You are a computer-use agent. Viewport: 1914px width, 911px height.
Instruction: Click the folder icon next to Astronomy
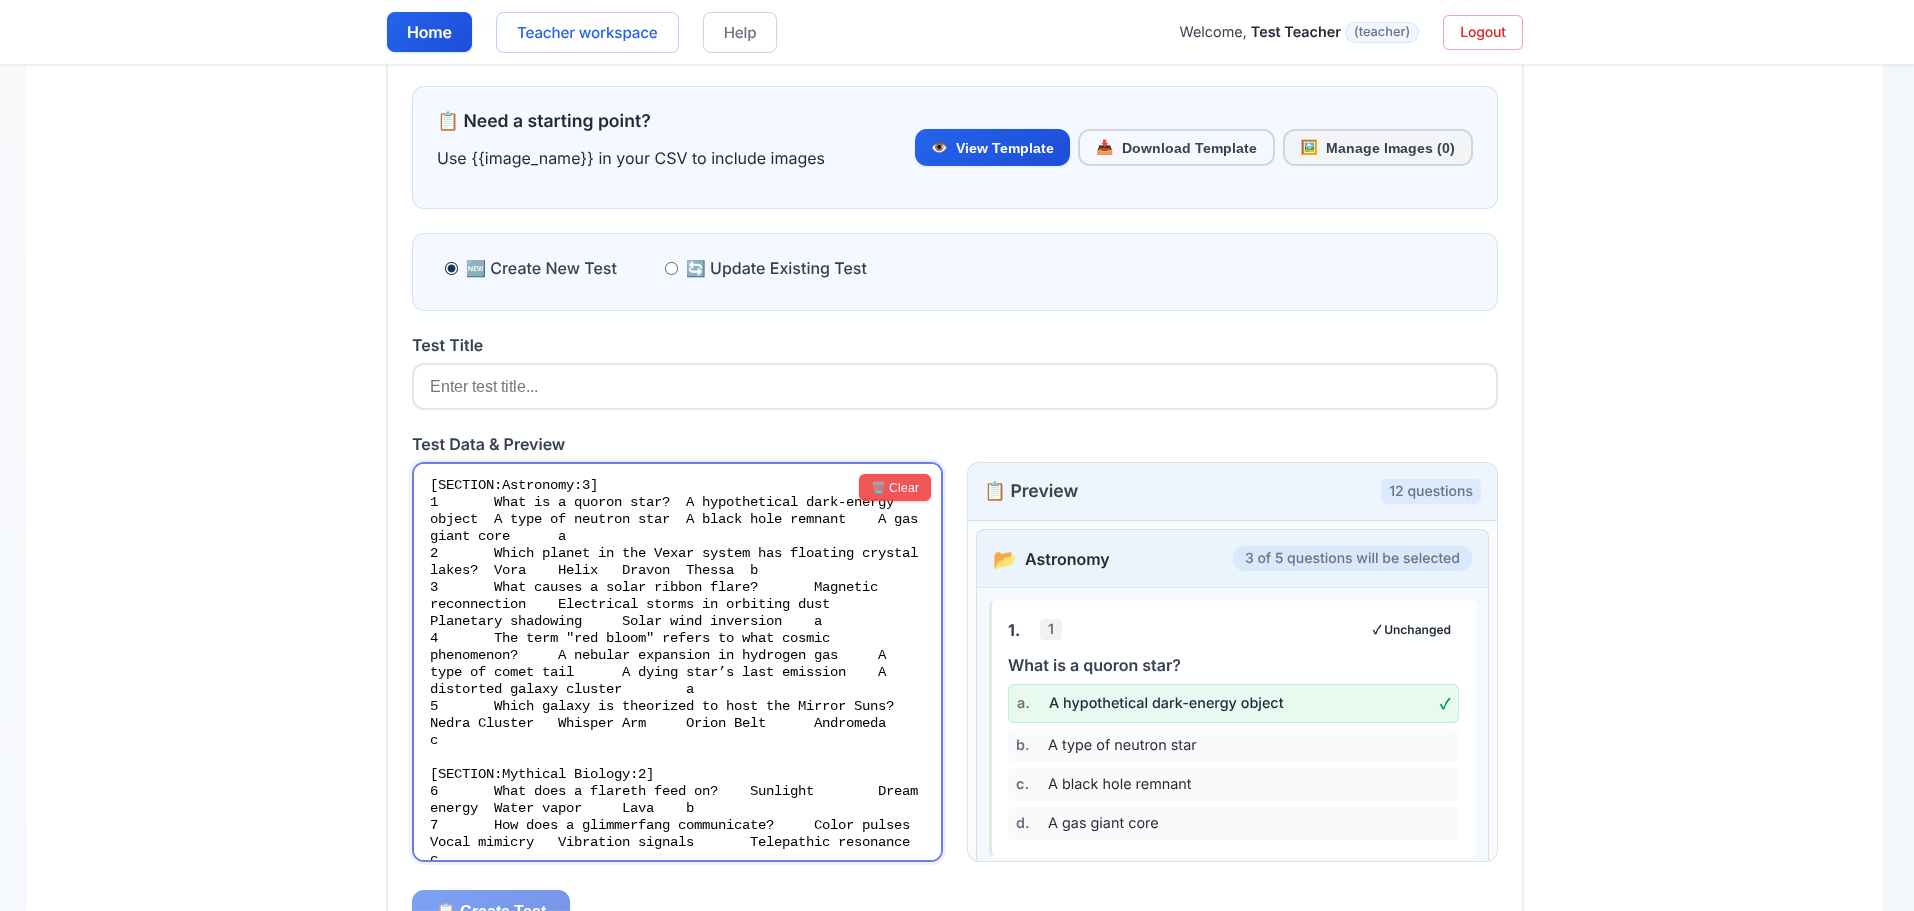pos(1004,559)
